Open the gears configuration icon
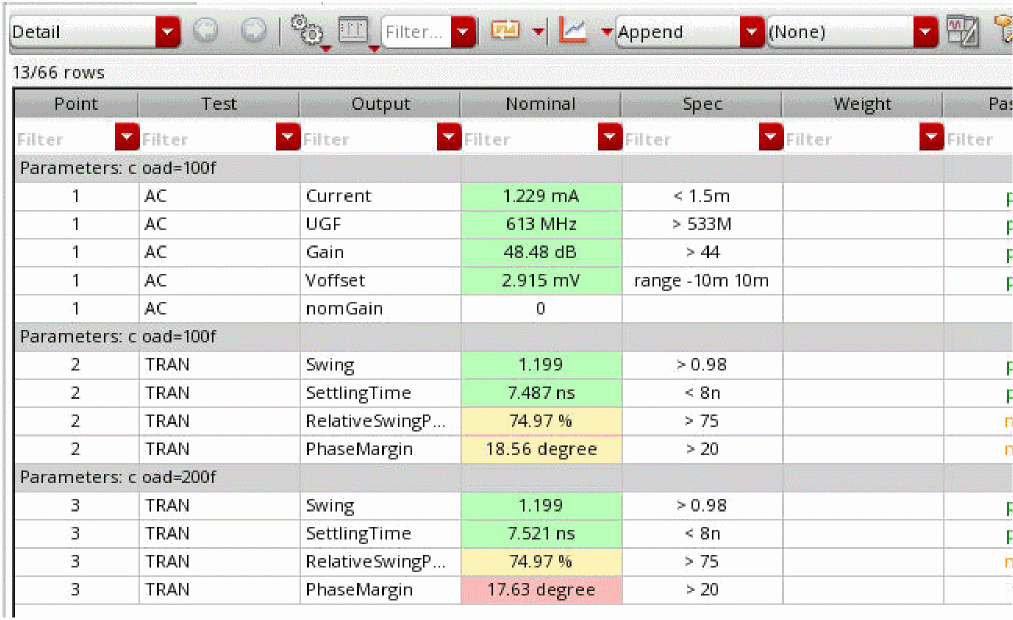The height and width of the screenshot is (620, 1013). (306, 31)
